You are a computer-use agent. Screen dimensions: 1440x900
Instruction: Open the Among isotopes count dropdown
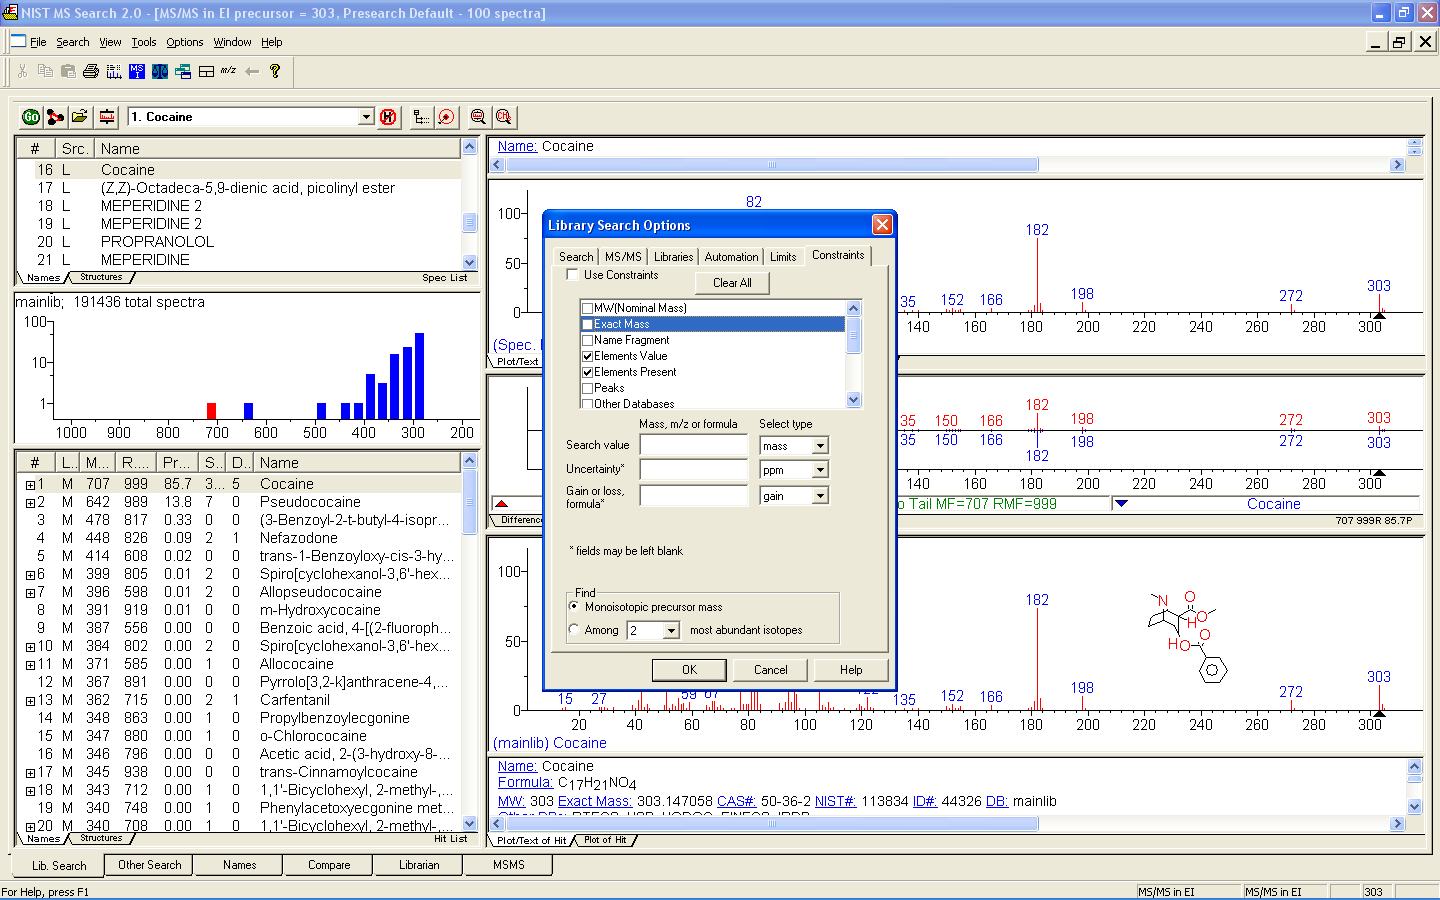click(671, 630)
